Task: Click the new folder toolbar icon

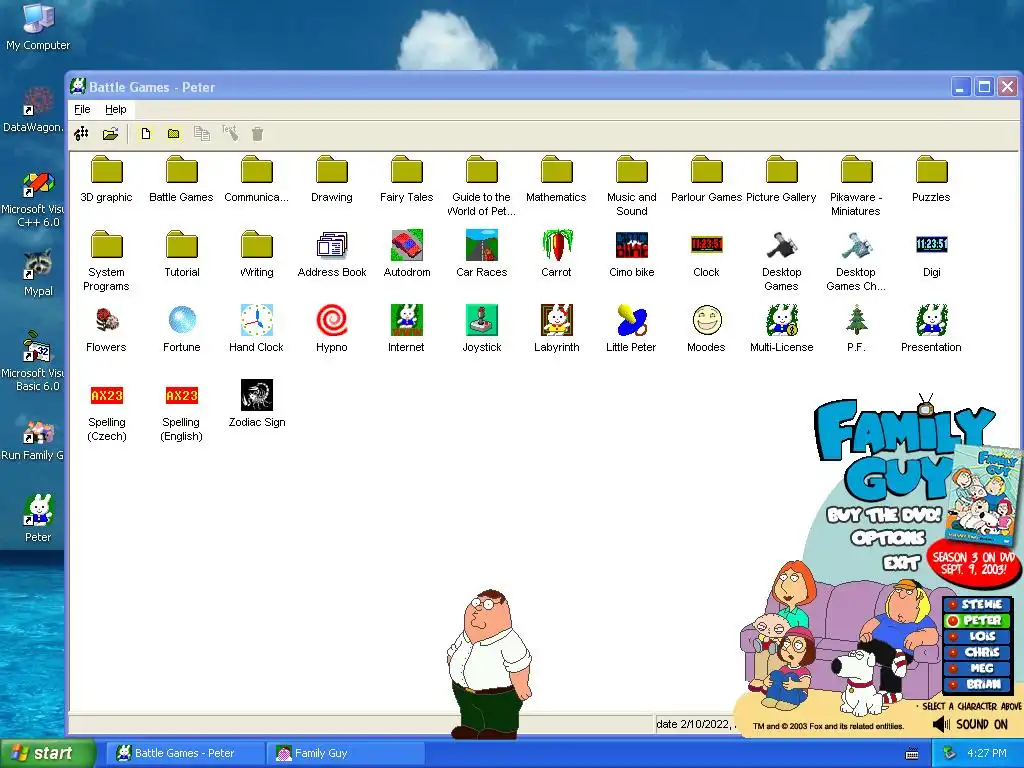Action: (x=174, y=134)
